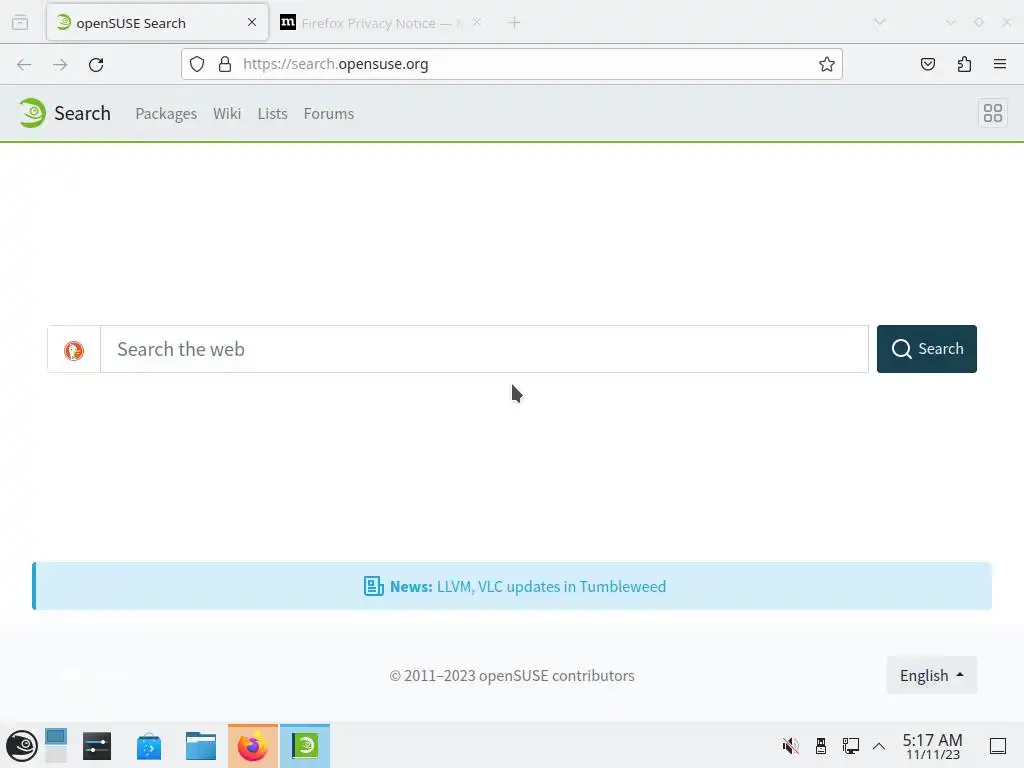Click the Search heading link
This screenshot has width=1024, height=768.
pos(82,113)
